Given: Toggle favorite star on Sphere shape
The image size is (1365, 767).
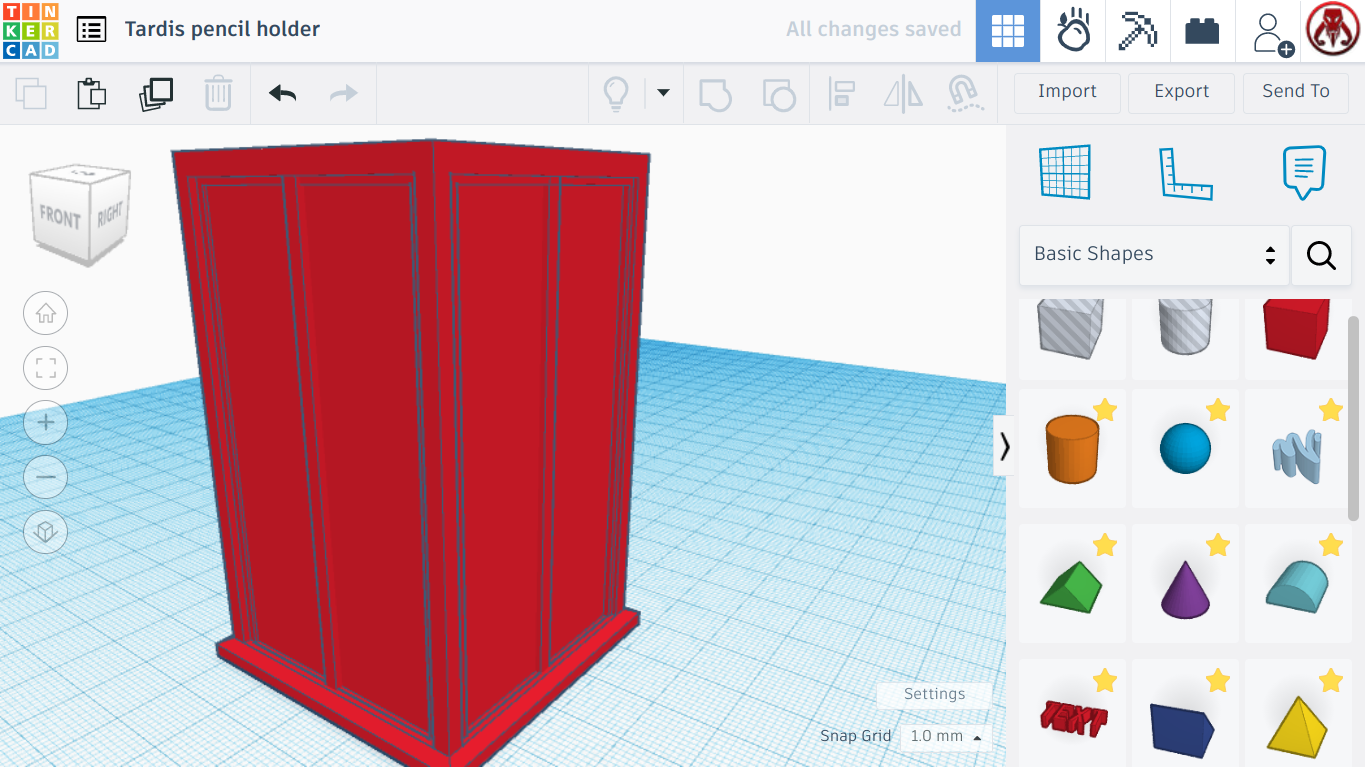Looking at the screenshot, I should (1218, 410).
